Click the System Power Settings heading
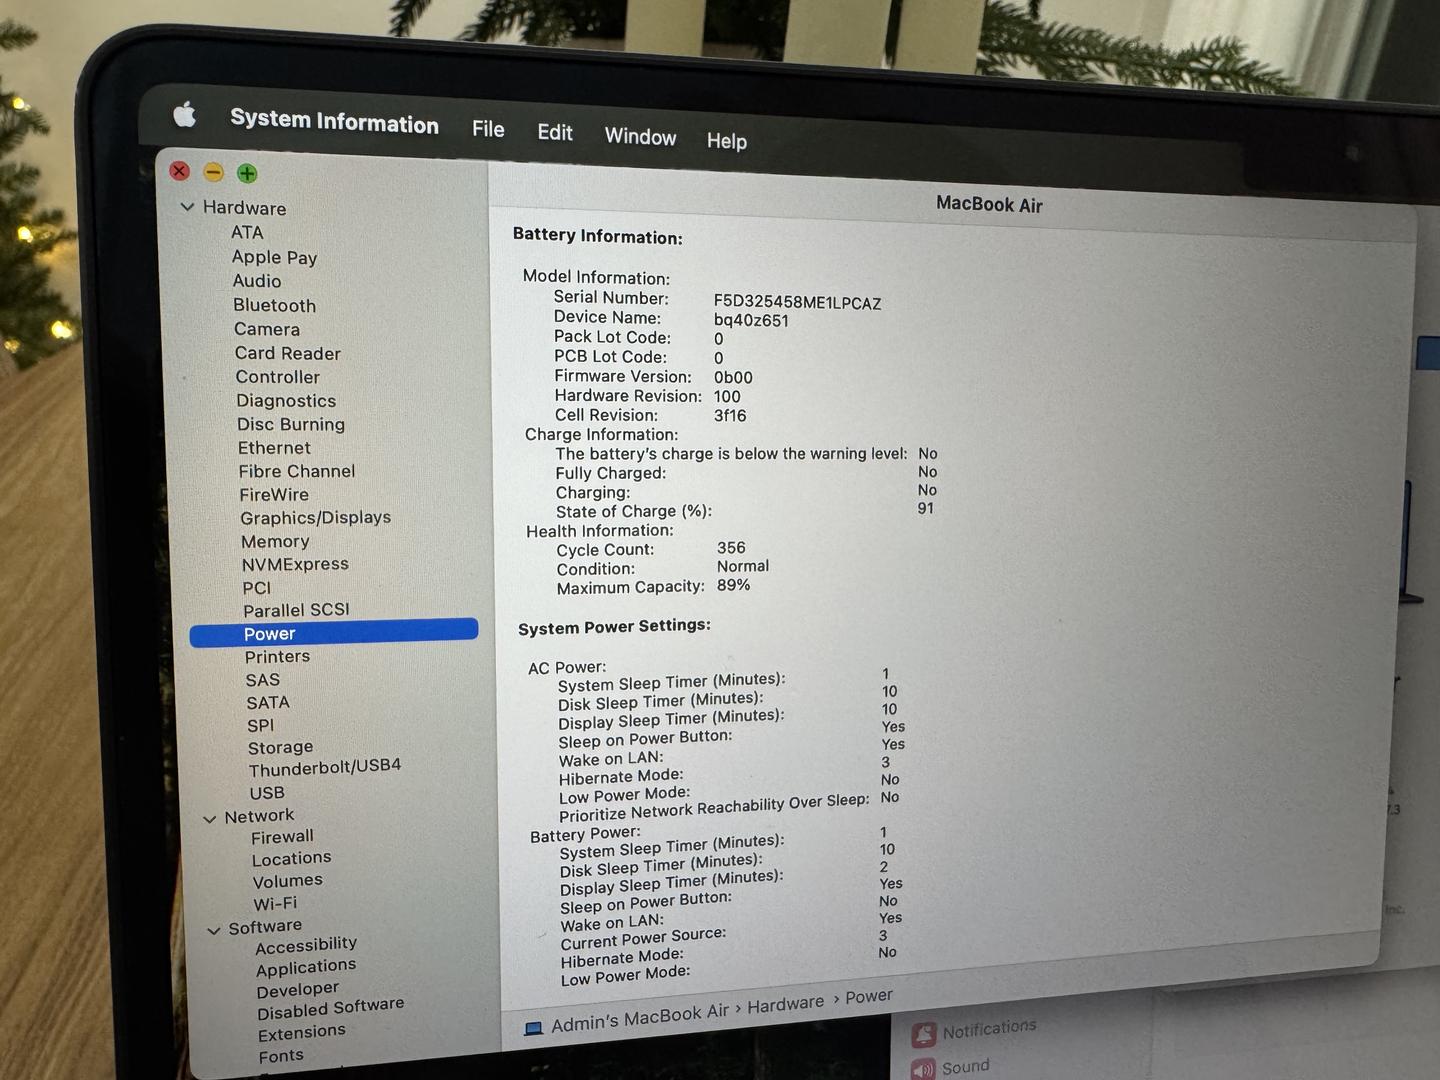This screenshot has height=1080, width=1440. tap(614, 626)
